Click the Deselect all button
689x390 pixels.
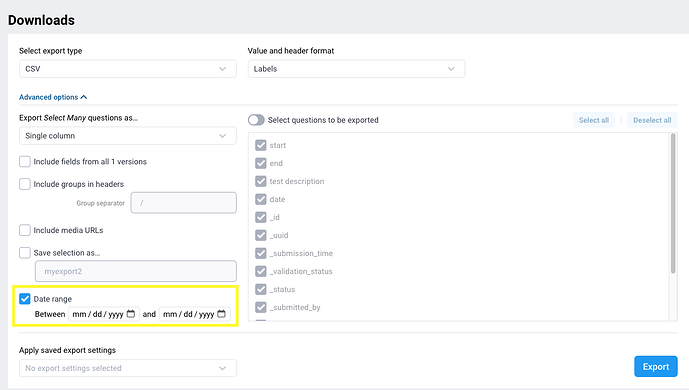coord(652,120)
